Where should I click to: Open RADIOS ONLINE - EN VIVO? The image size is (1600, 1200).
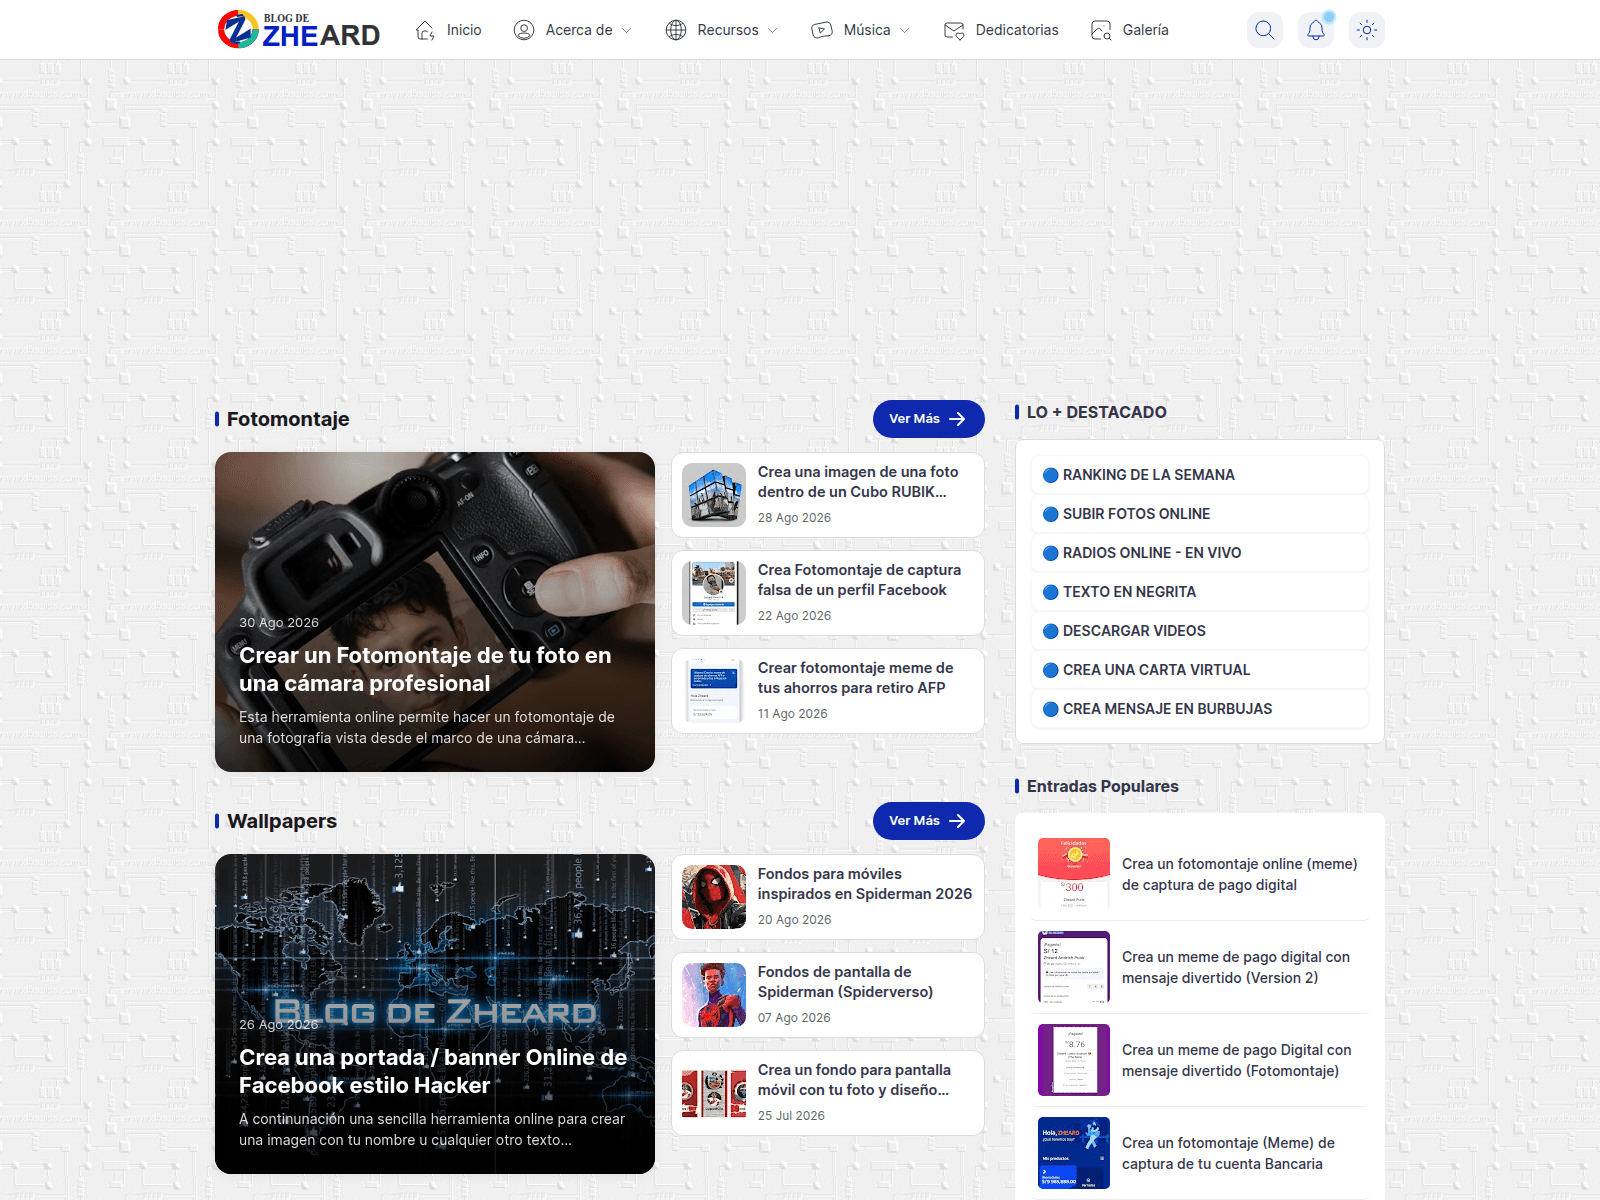(x=1200, y=553)
